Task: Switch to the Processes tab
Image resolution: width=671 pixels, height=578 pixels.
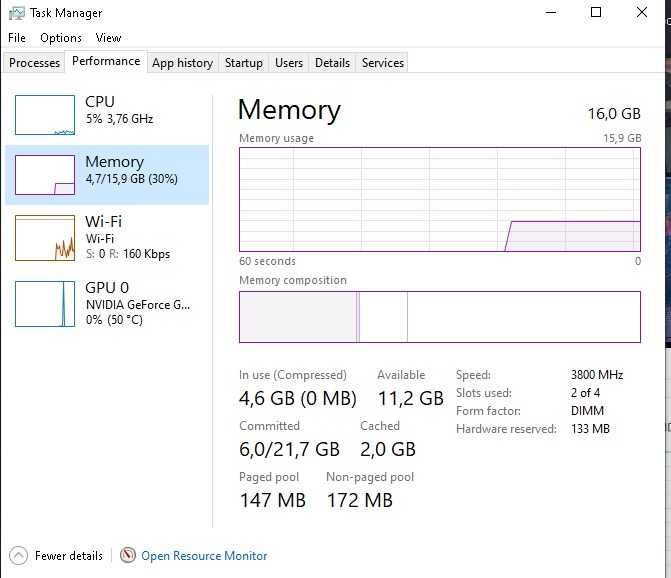Action: 34,63
